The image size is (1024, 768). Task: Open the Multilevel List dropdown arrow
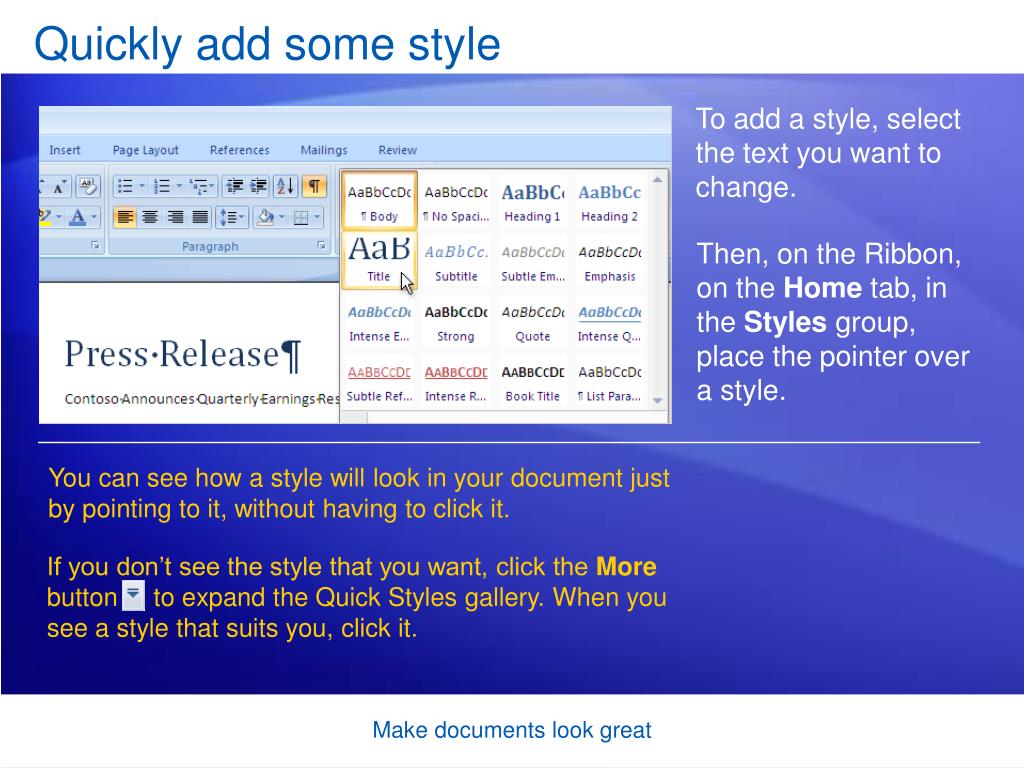(x=212, y=187)
